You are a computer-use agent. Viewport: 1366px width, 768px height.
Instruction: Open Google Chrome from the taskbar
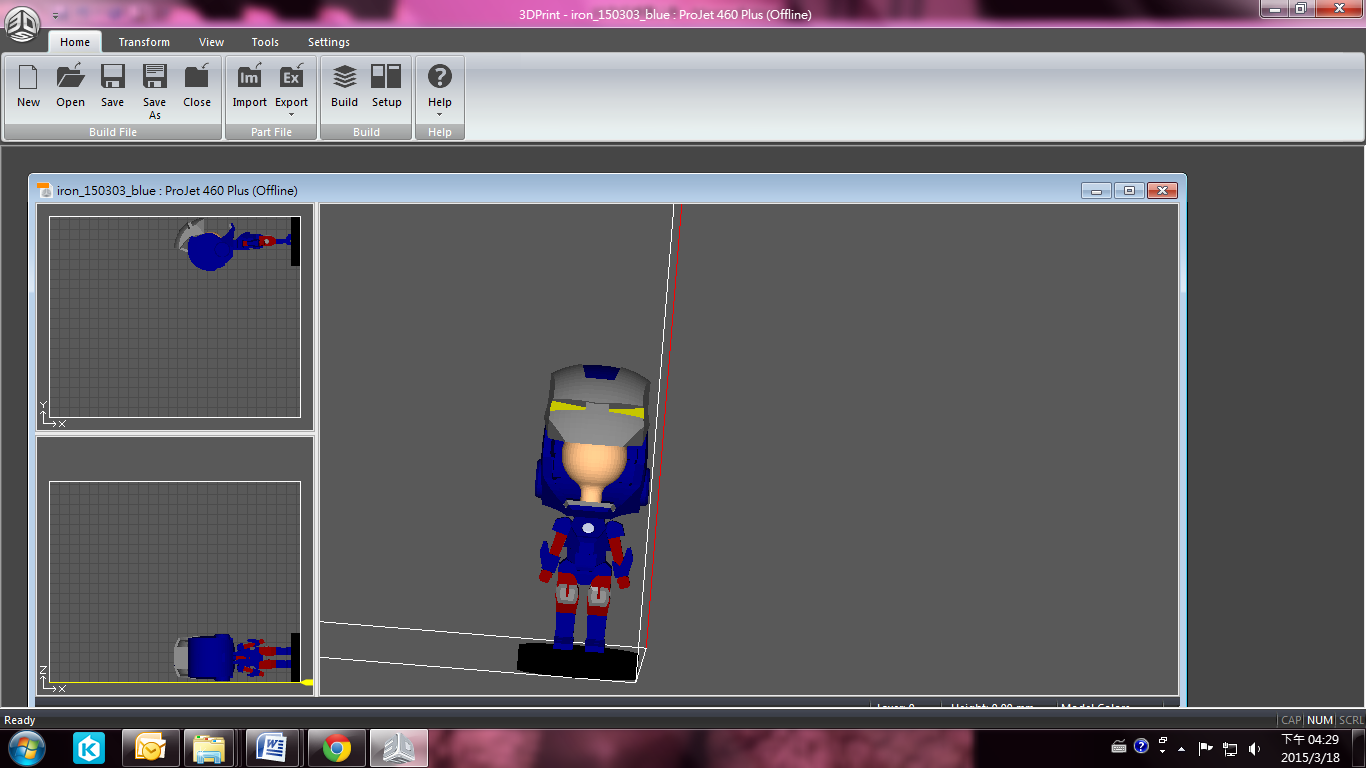tap(336, 748)
